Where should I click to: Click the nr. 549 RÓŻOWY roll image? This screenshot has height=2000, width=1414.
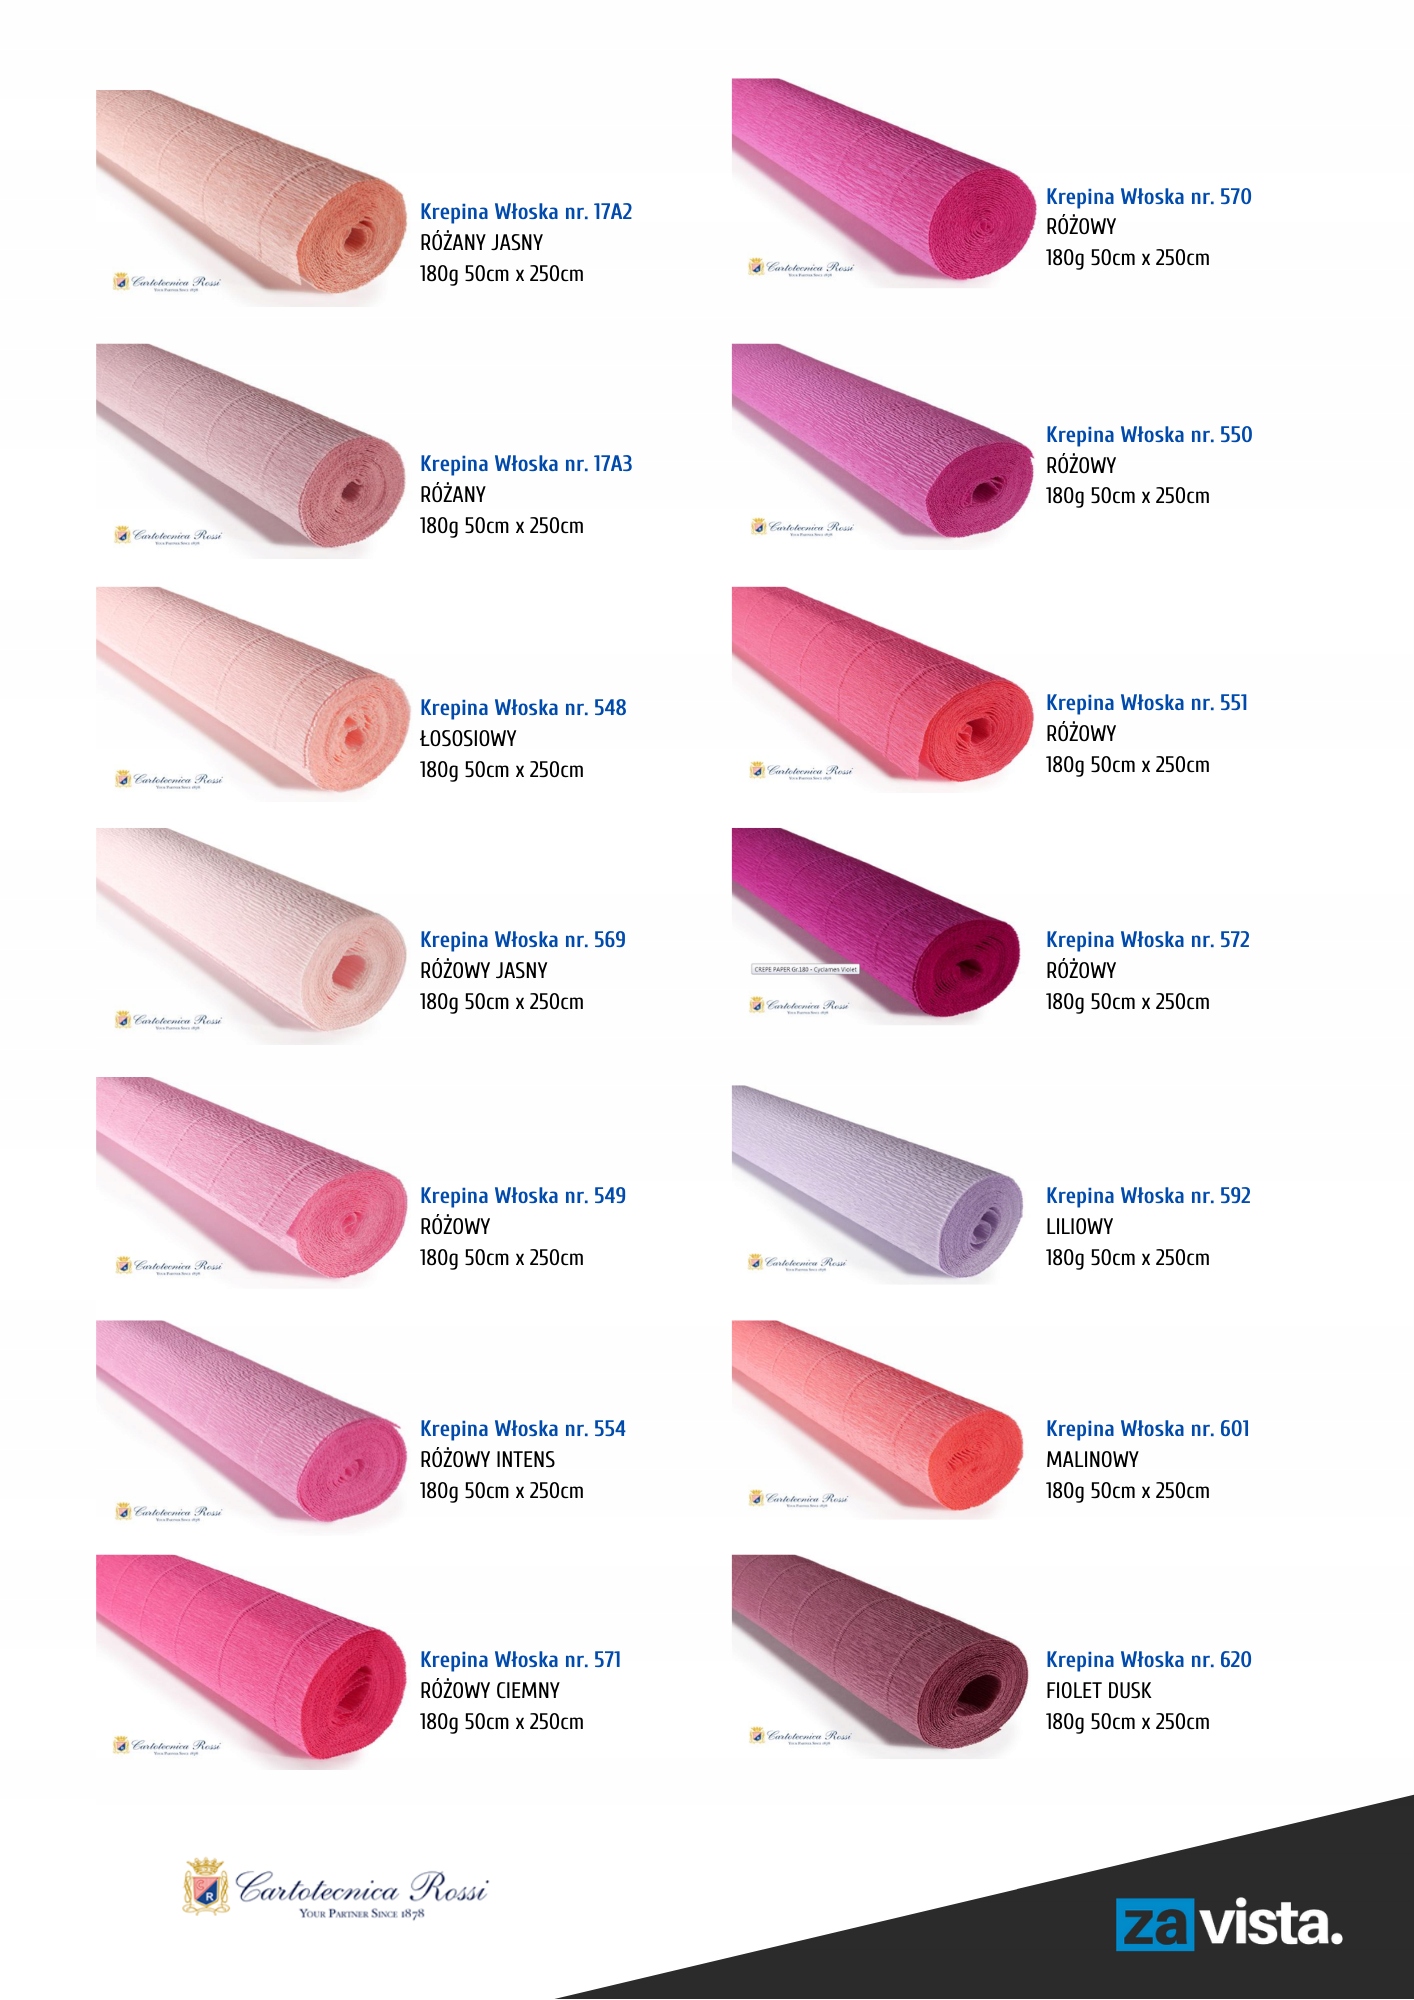[x=252, y=1182]
